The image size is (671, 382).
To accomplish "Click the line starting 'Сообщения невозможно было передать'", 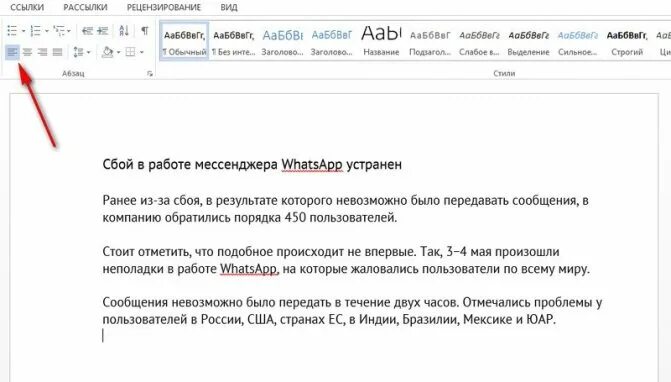I will coord(352,302).
